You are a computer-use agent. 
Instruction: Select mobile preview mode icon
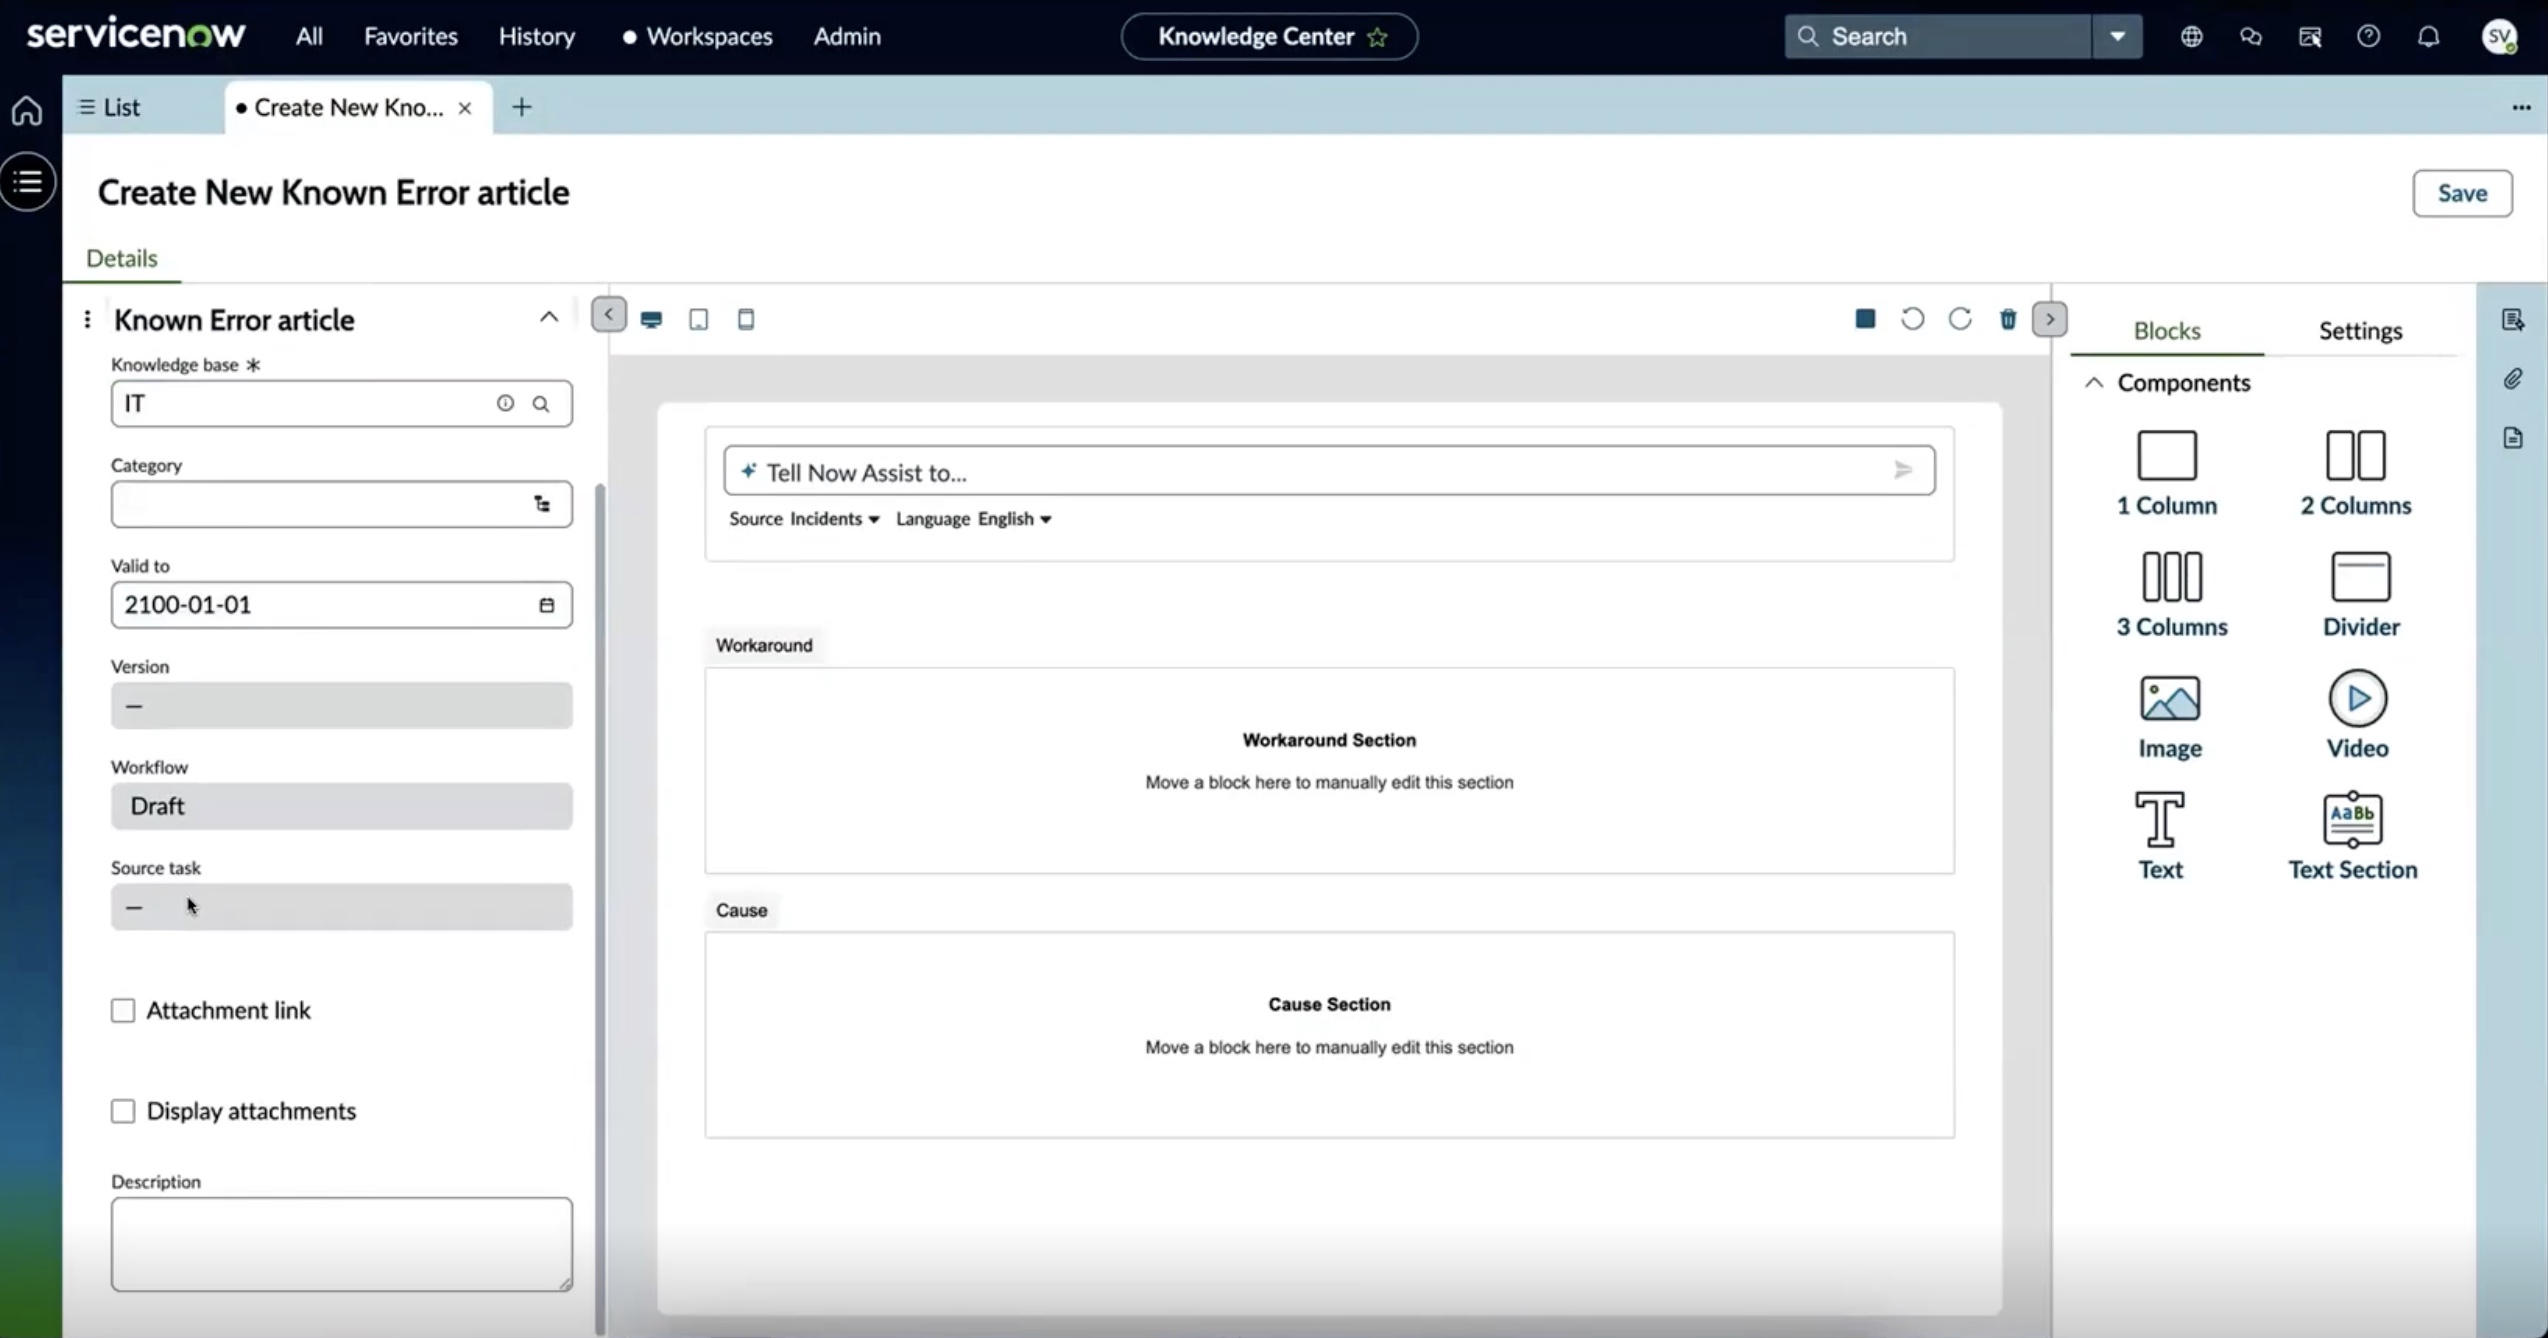pos(745,319)
